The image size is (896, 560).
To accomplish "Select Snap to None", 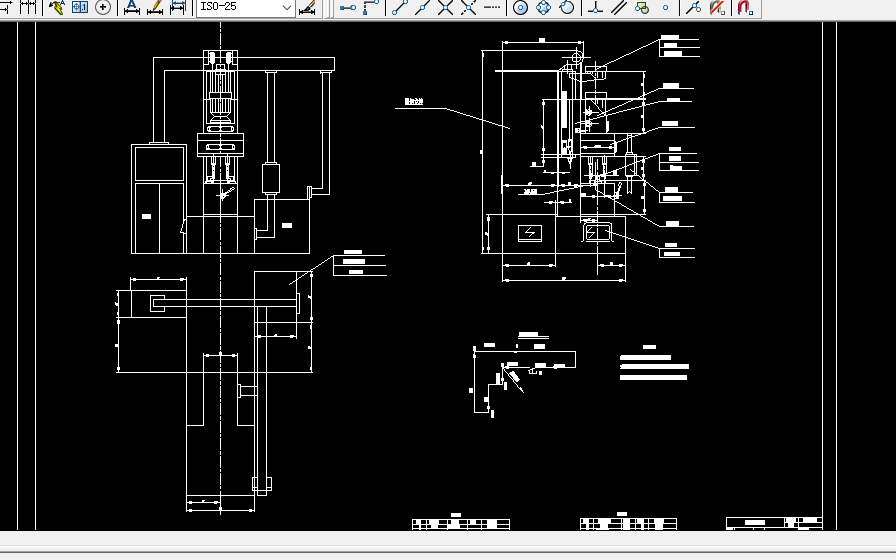I will point(717,7).
